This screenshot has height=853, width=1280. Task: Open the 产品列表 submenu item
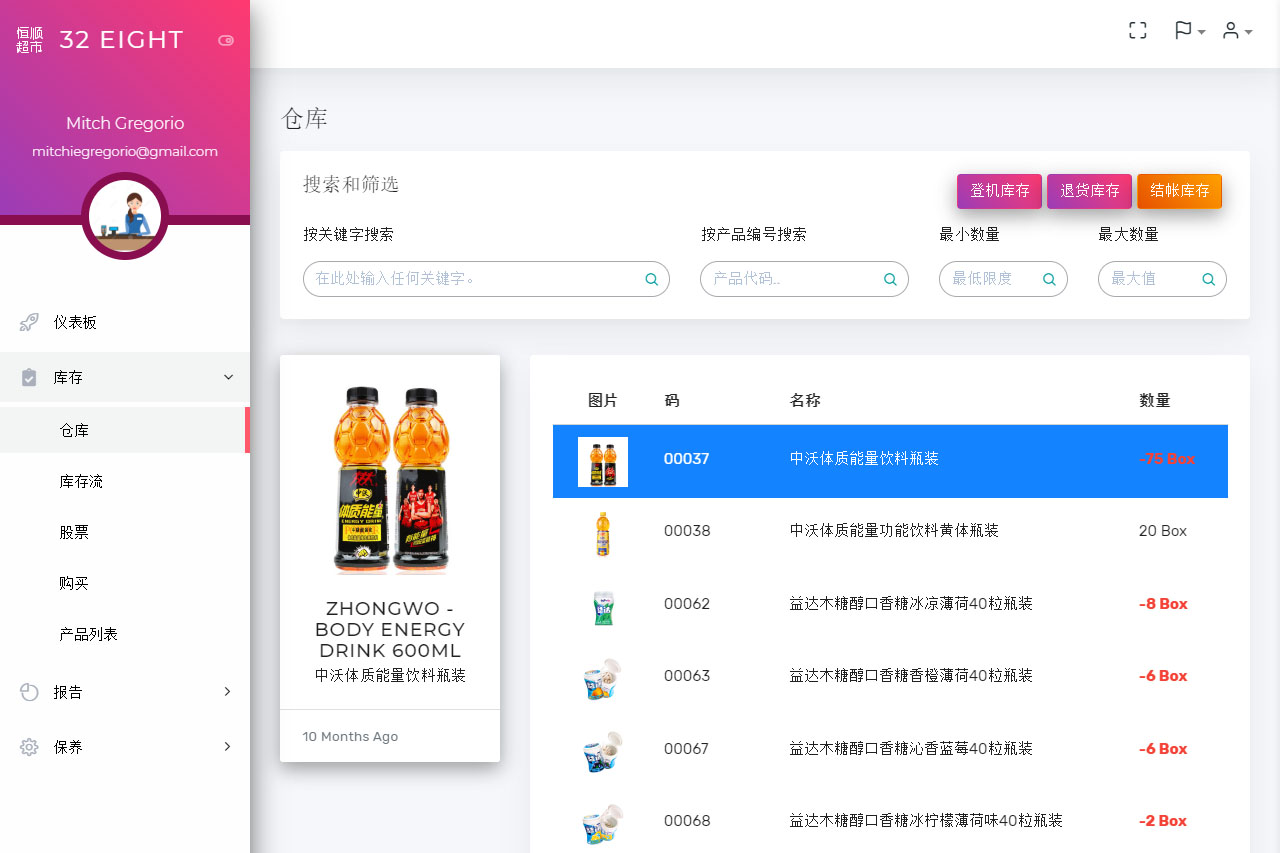(x=125, y=634)
